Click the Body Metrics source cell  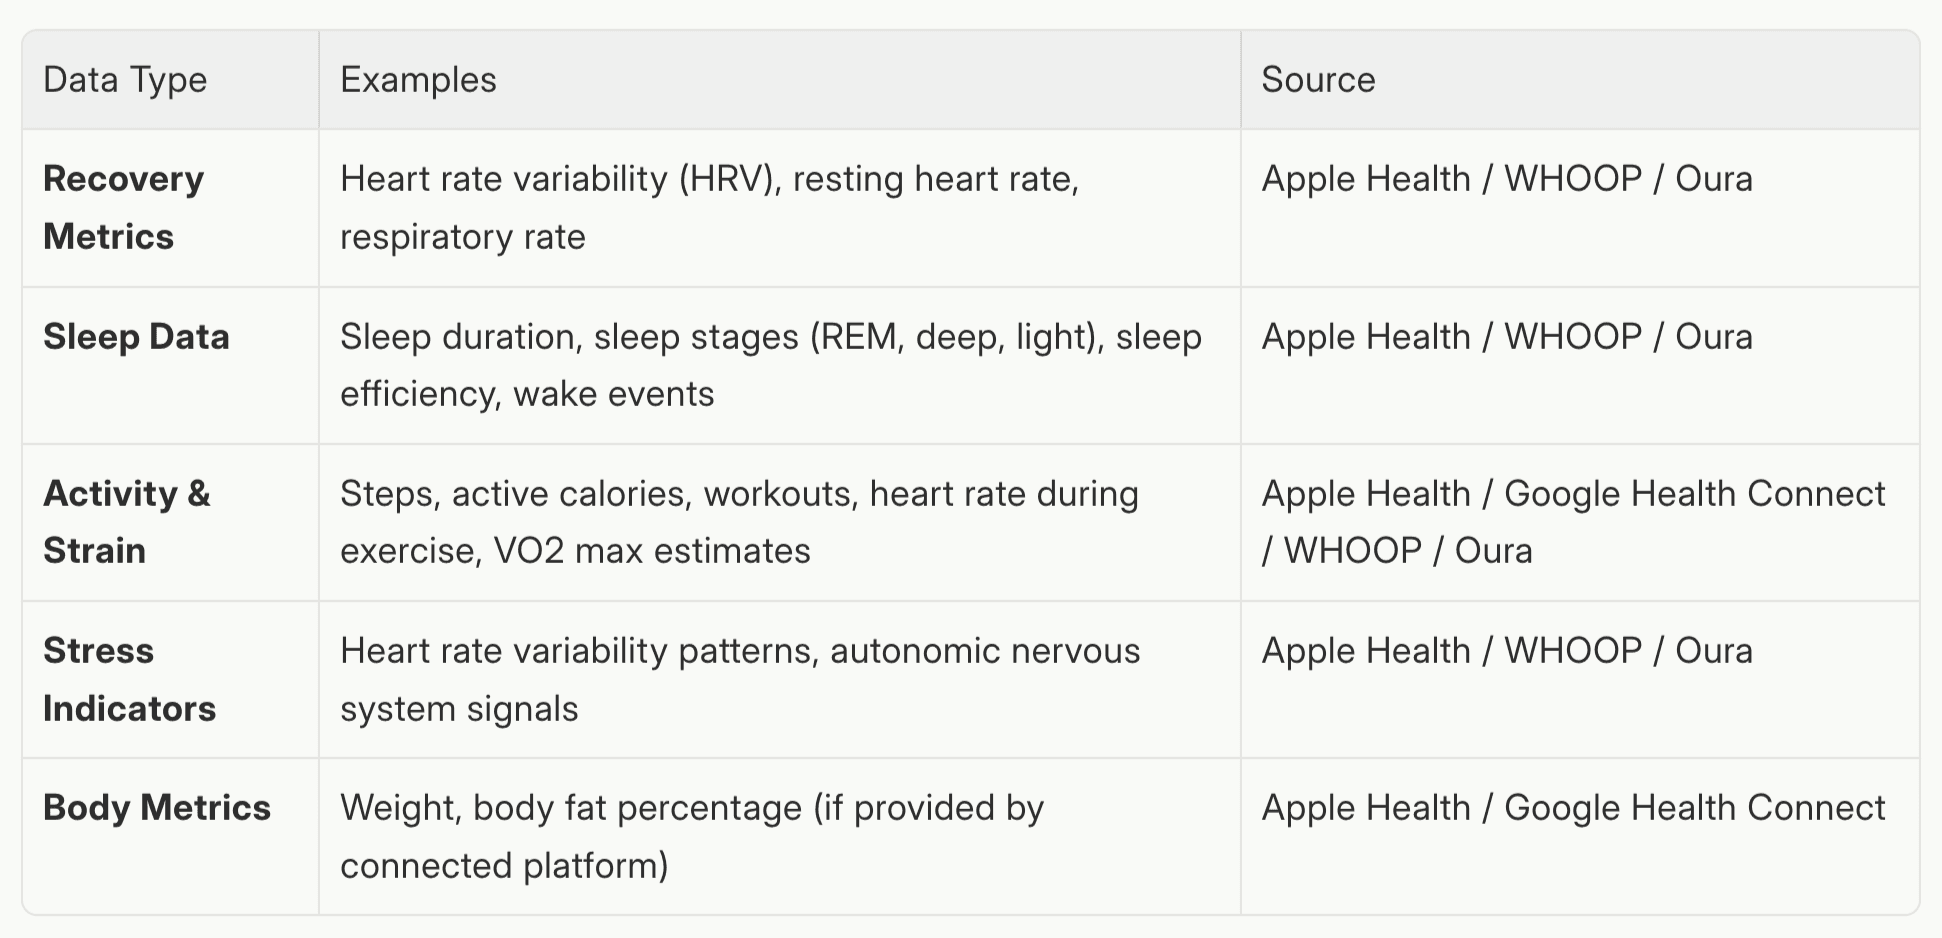(x=1572, y=808)
